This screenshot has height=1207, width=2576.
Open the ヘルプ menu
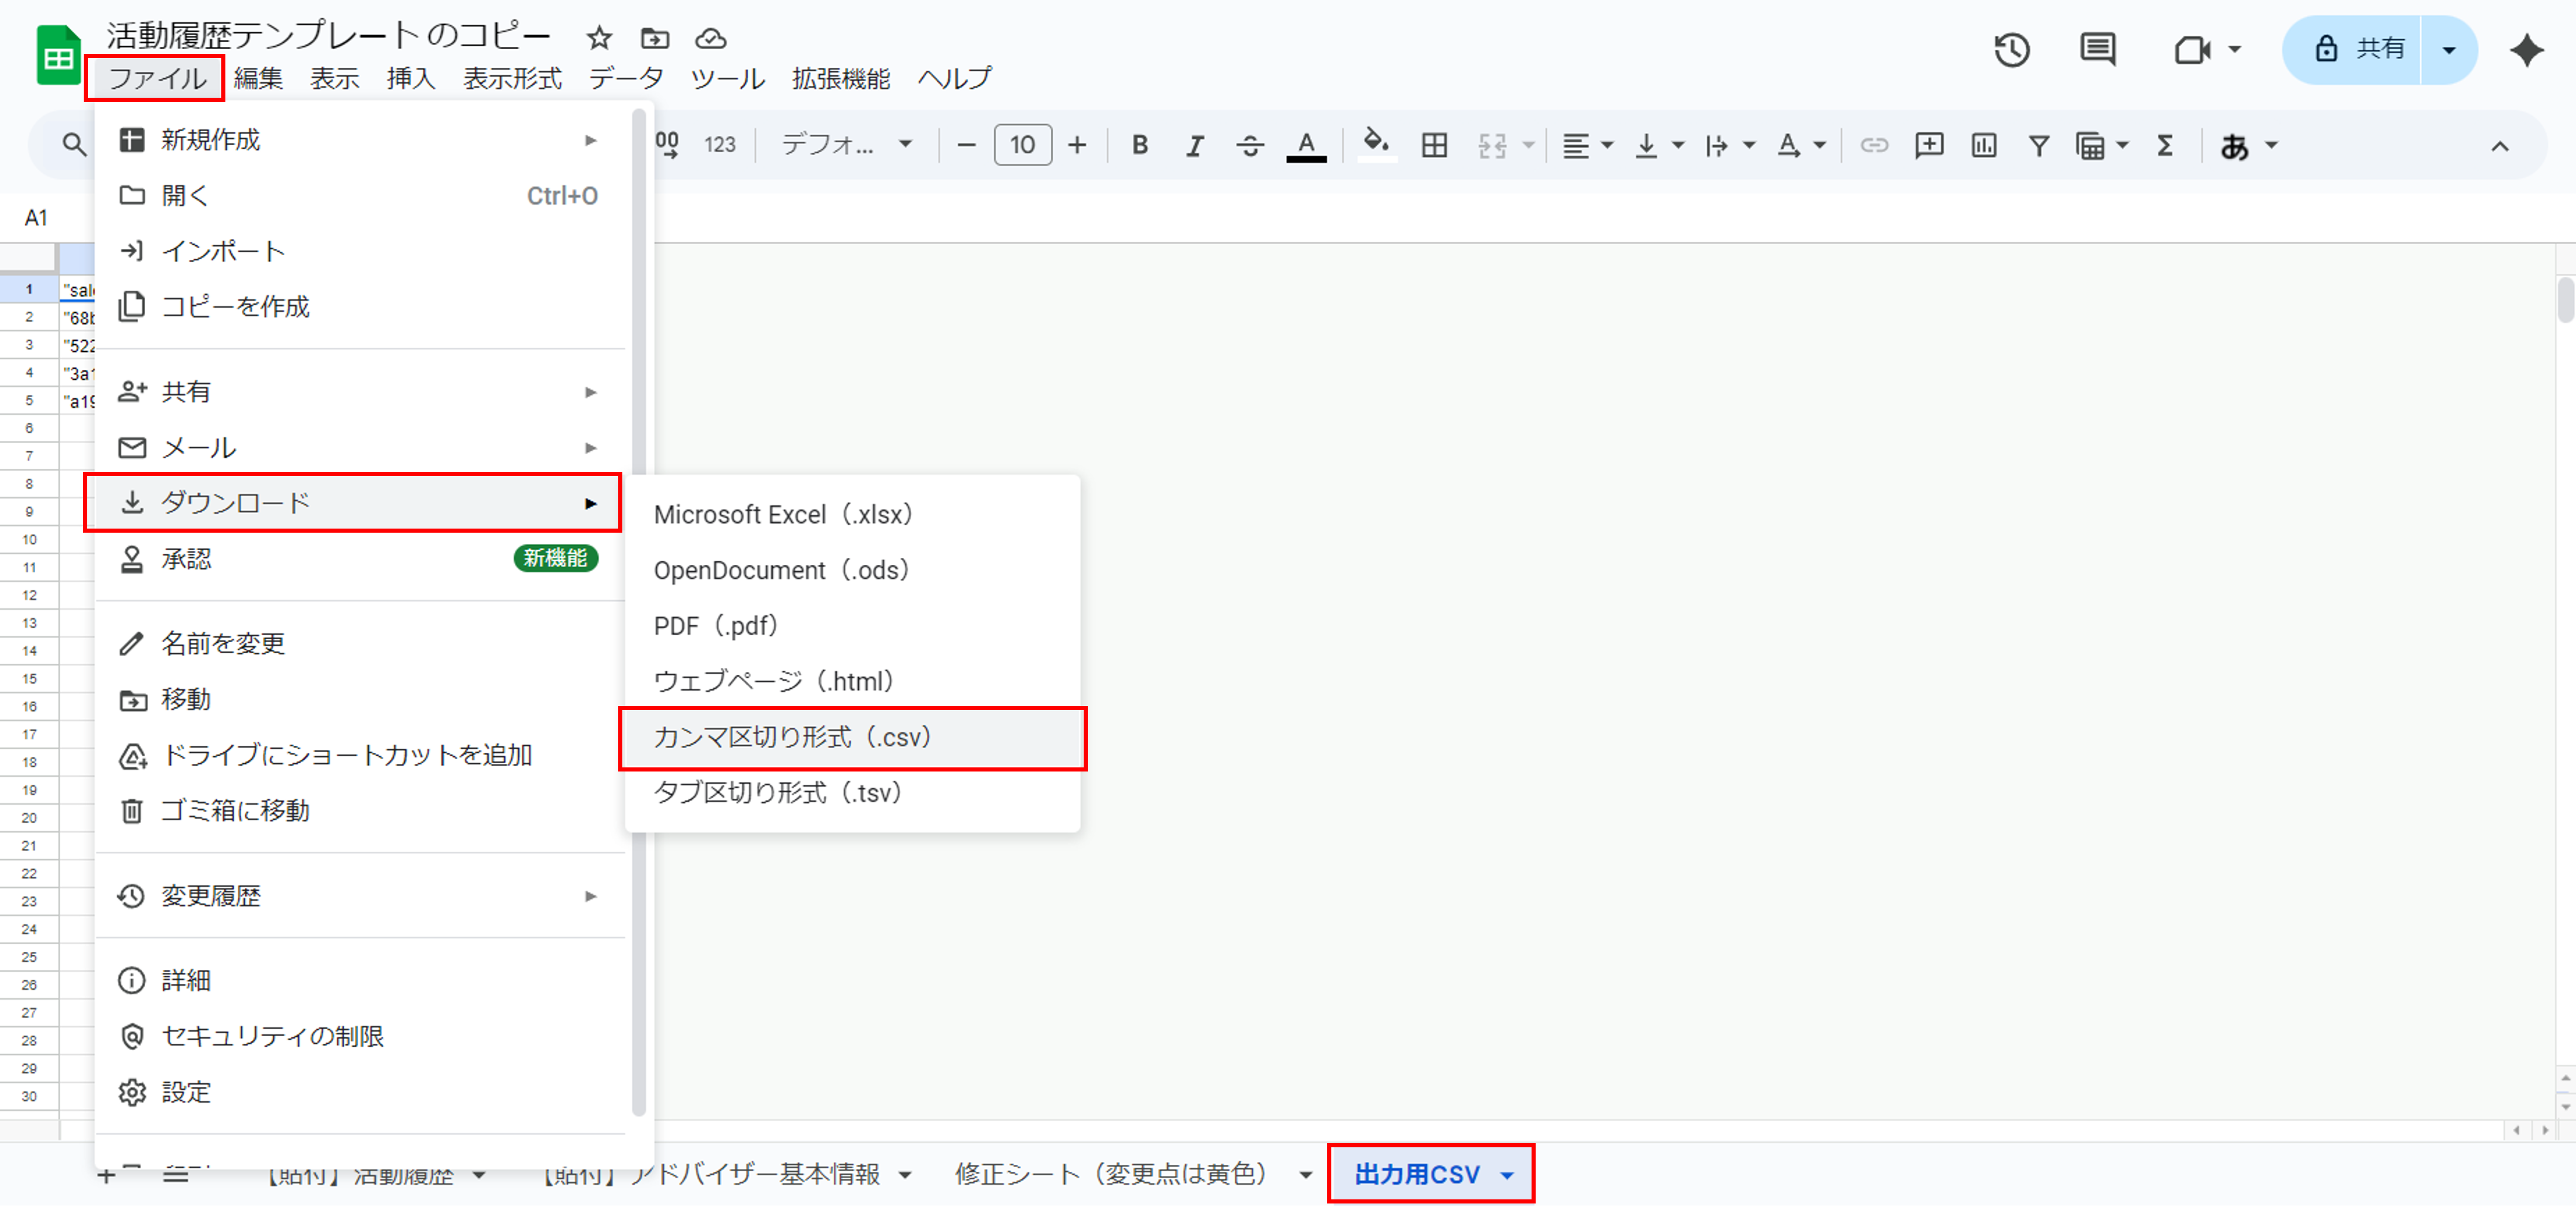pyautogui.click(x=953, y=79)
